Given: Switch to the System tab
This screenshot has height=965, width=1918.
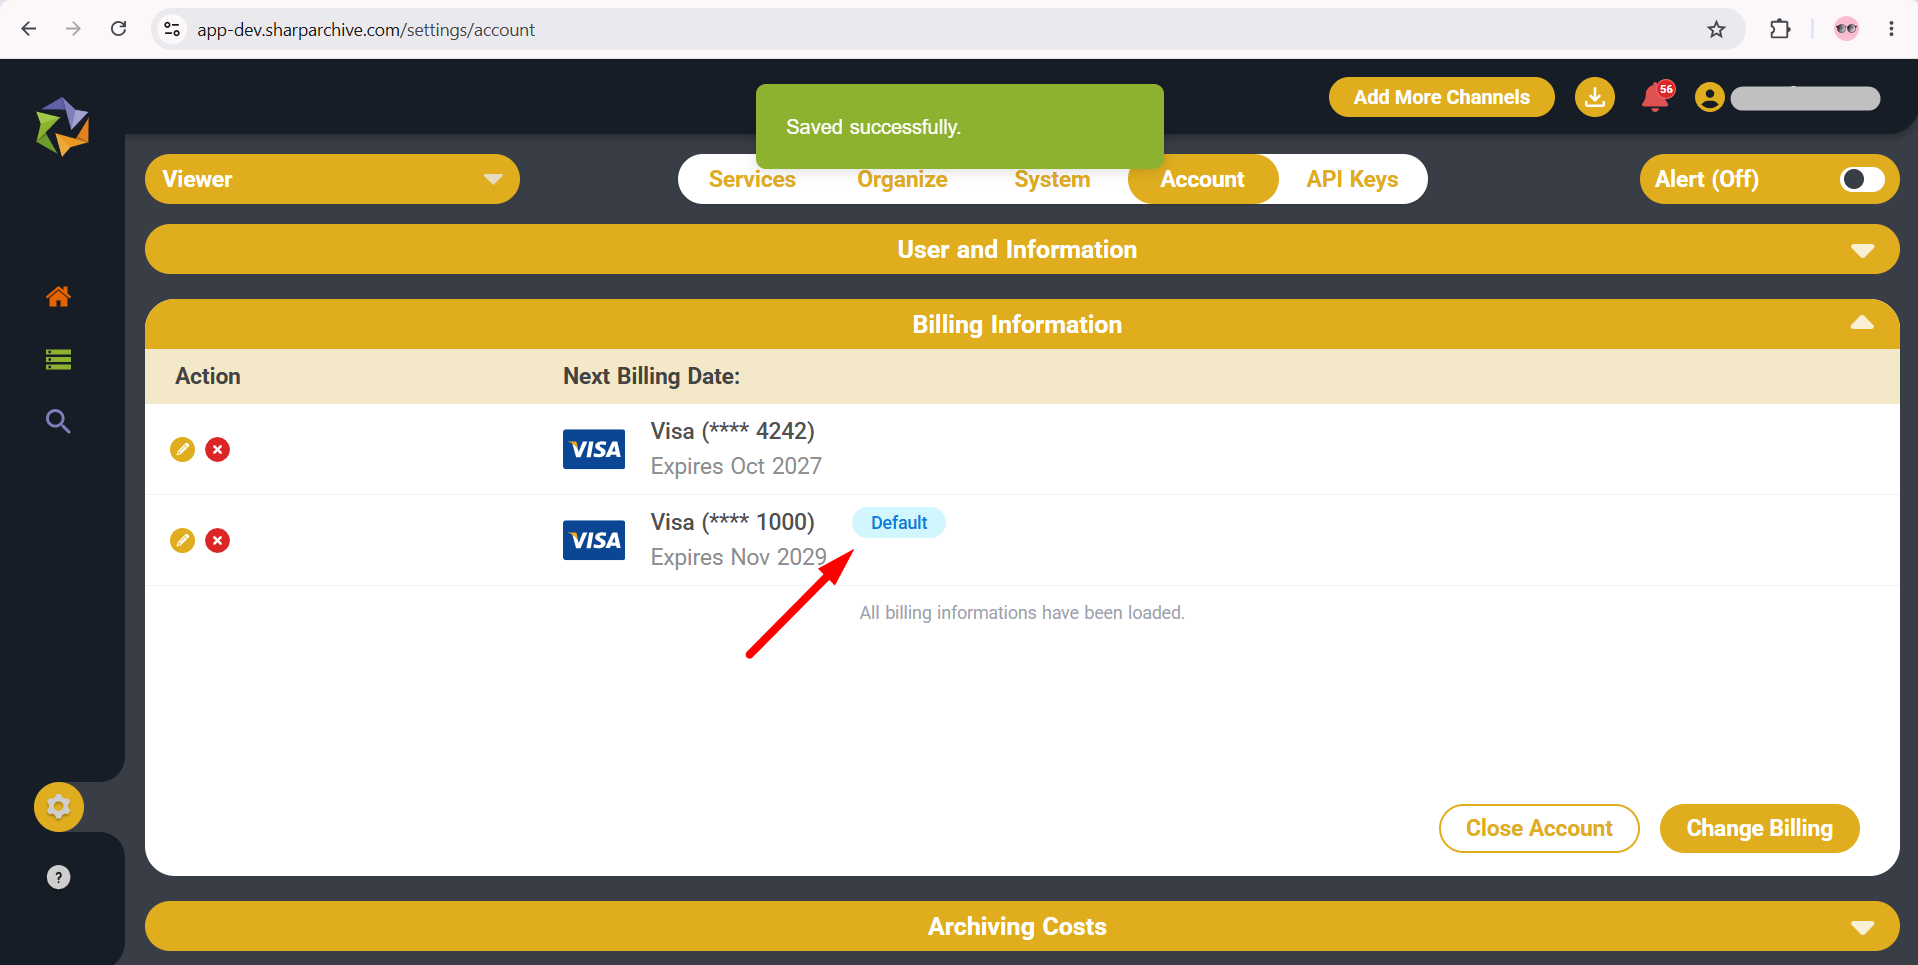Looking at the screenshot, I should tap(1052, 179).
